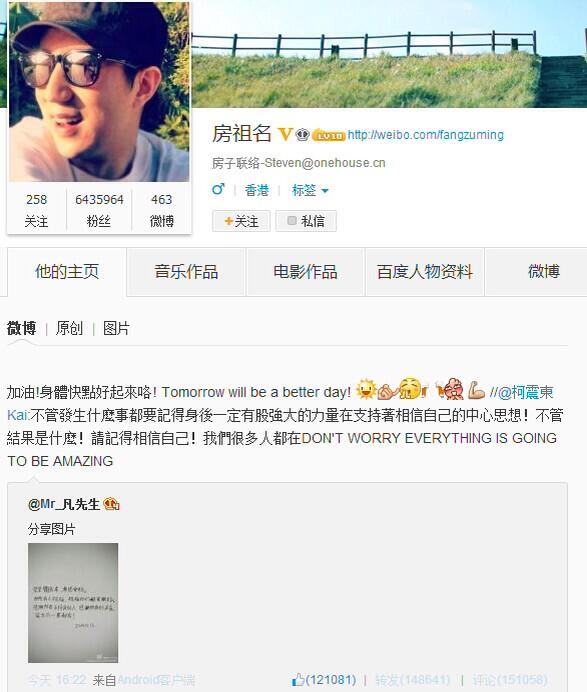Switch to the 电影作品 tab
This screenshot has height=692, width=587.
pyautogui.click(x=305, y=272)
